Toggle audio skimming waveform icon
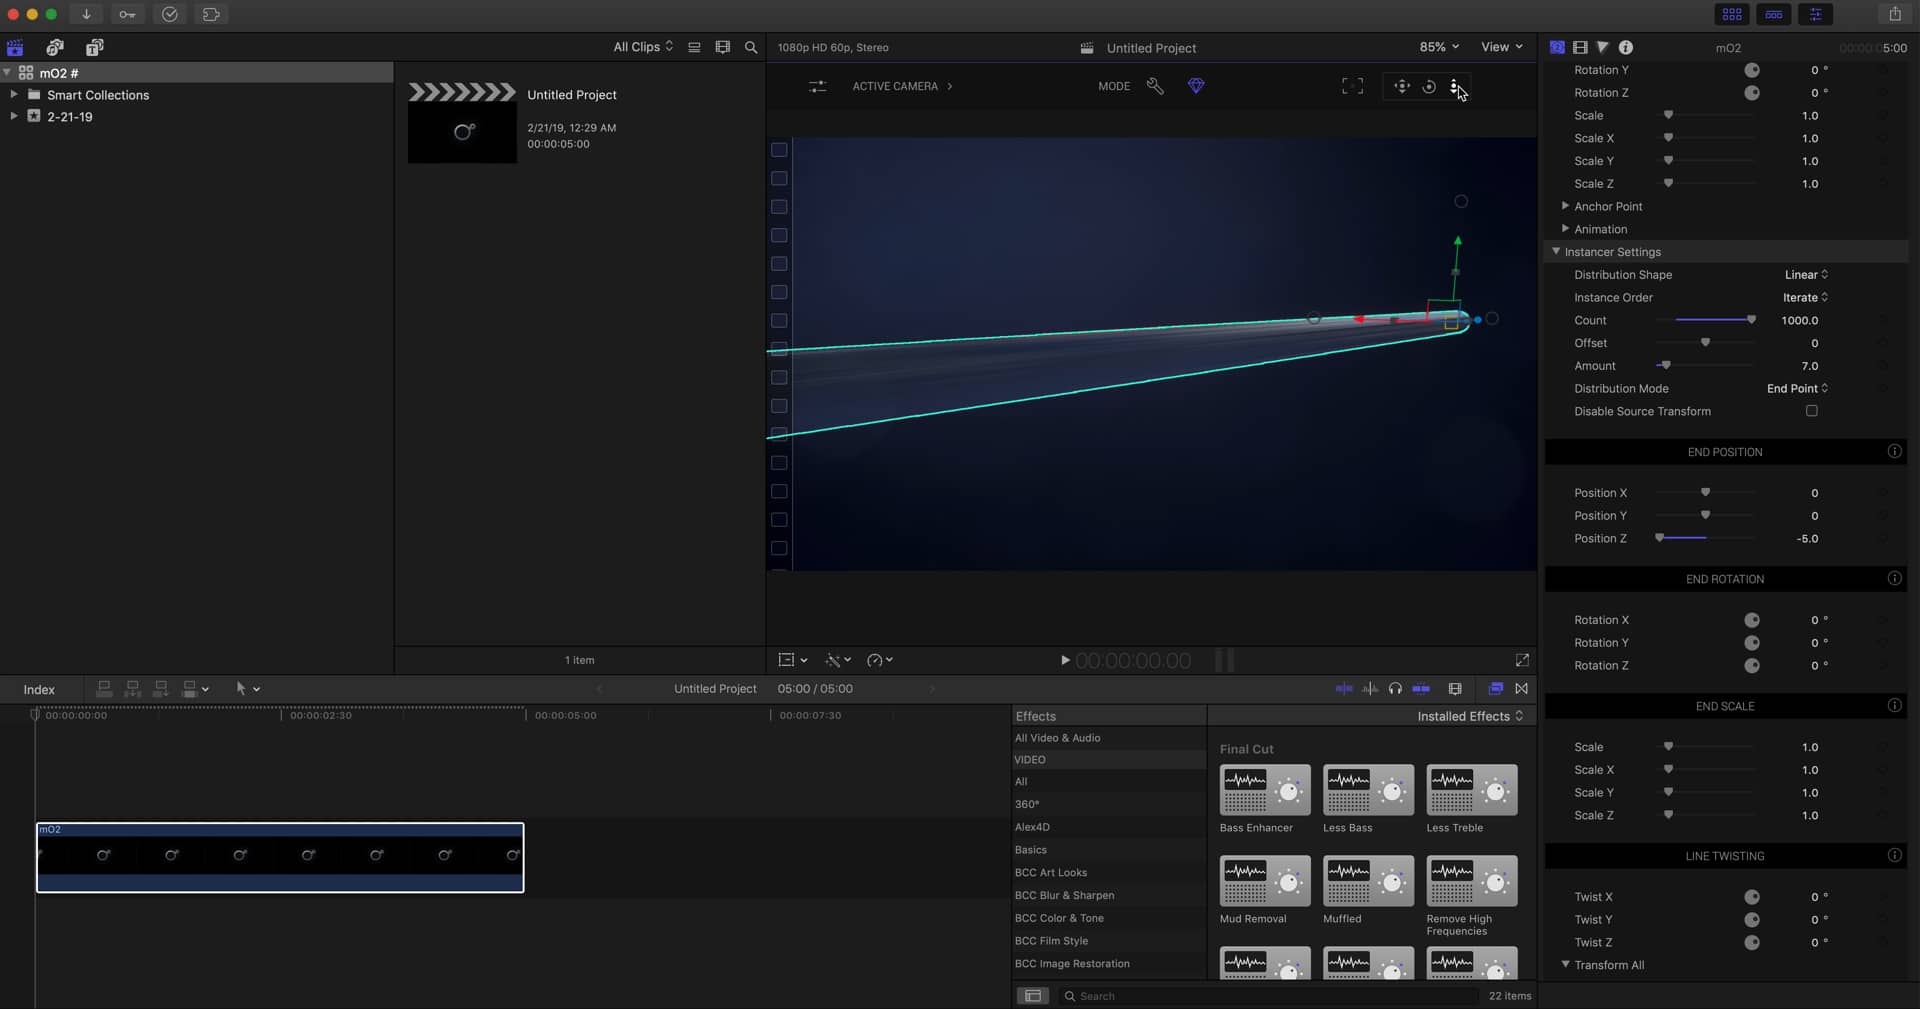The image size is (1920, 1009). [x=1370, y=689]
